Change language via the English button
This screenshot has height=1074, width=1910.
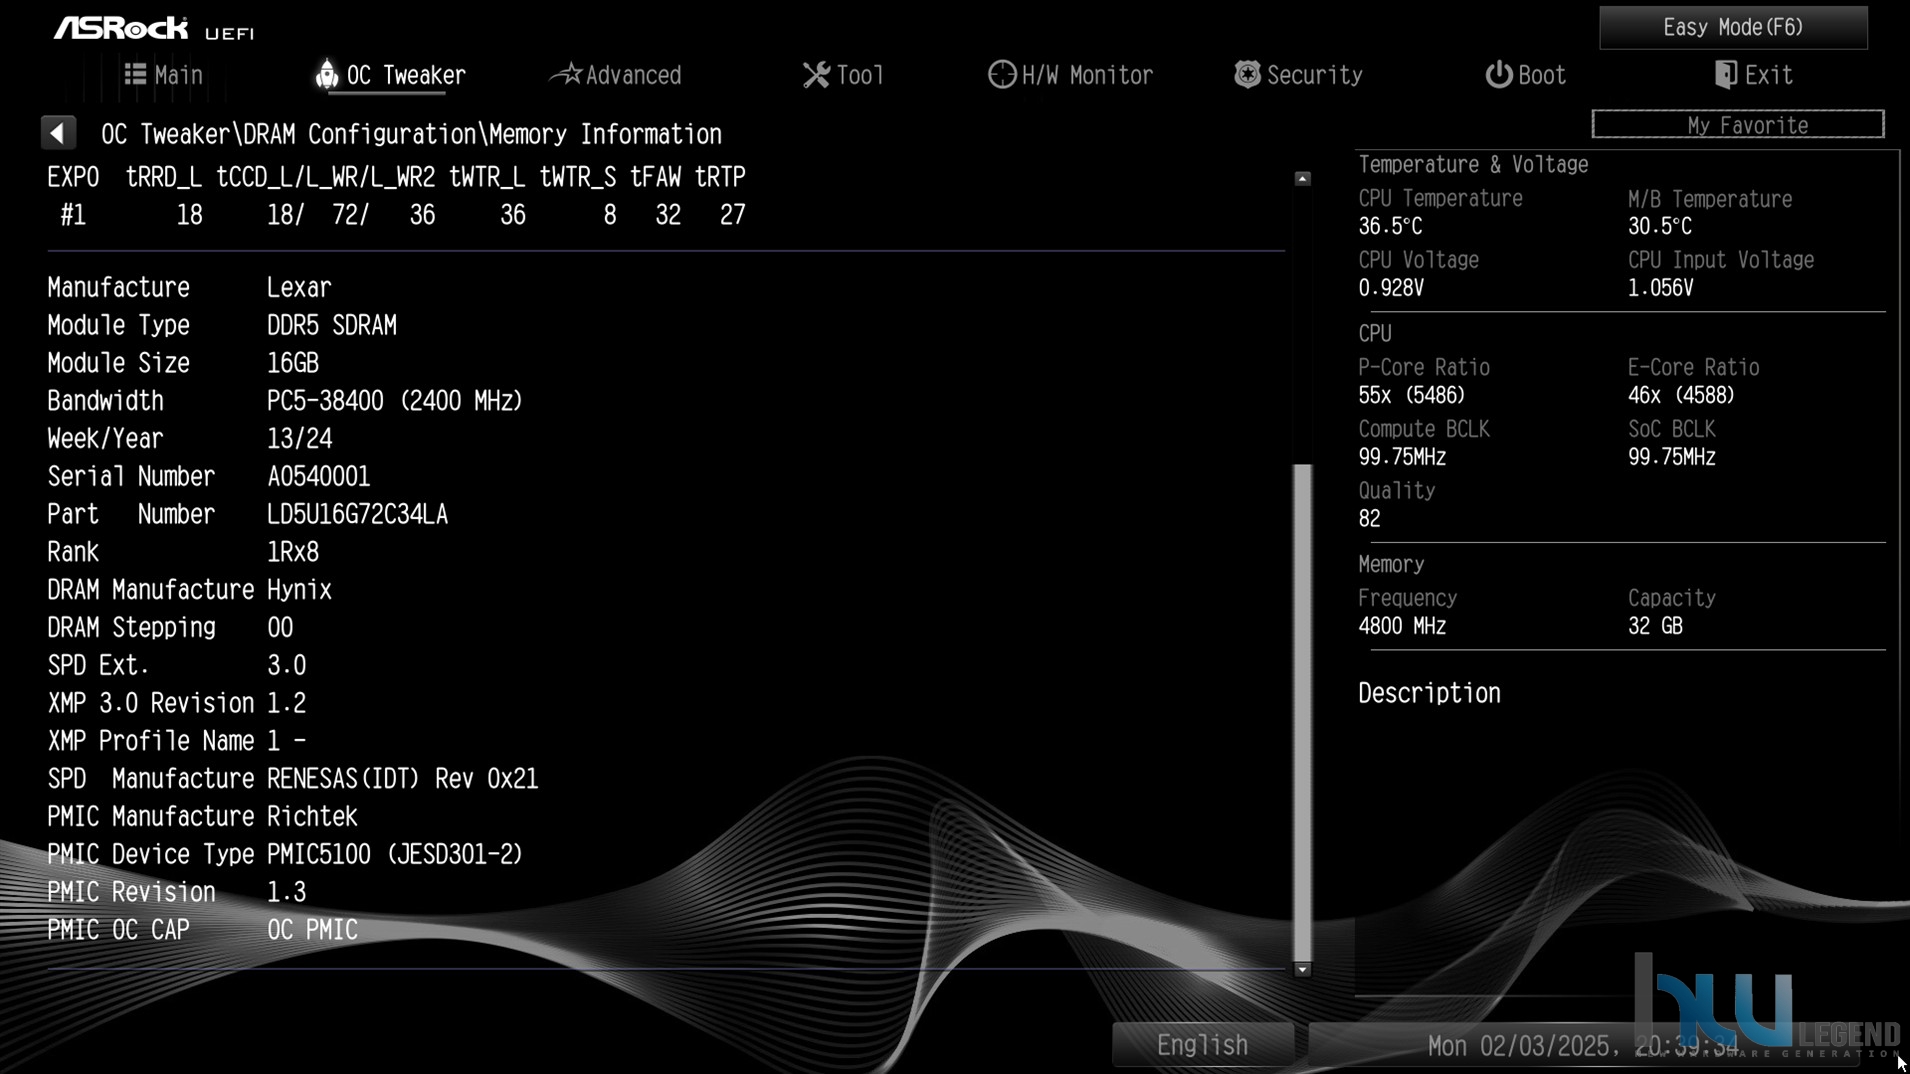[x=1203, y=1045]
